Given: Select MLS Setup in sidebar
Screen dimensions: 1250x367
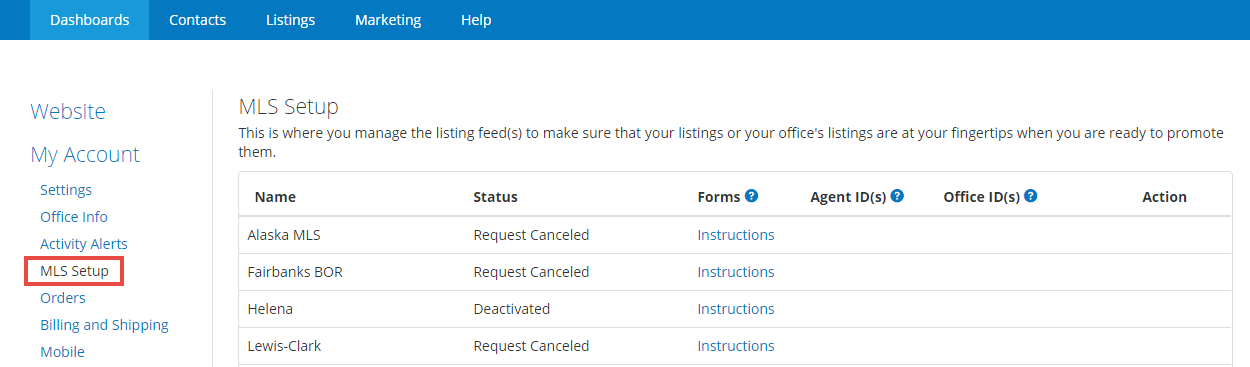Looking at the screenshot, I should 74,271.
